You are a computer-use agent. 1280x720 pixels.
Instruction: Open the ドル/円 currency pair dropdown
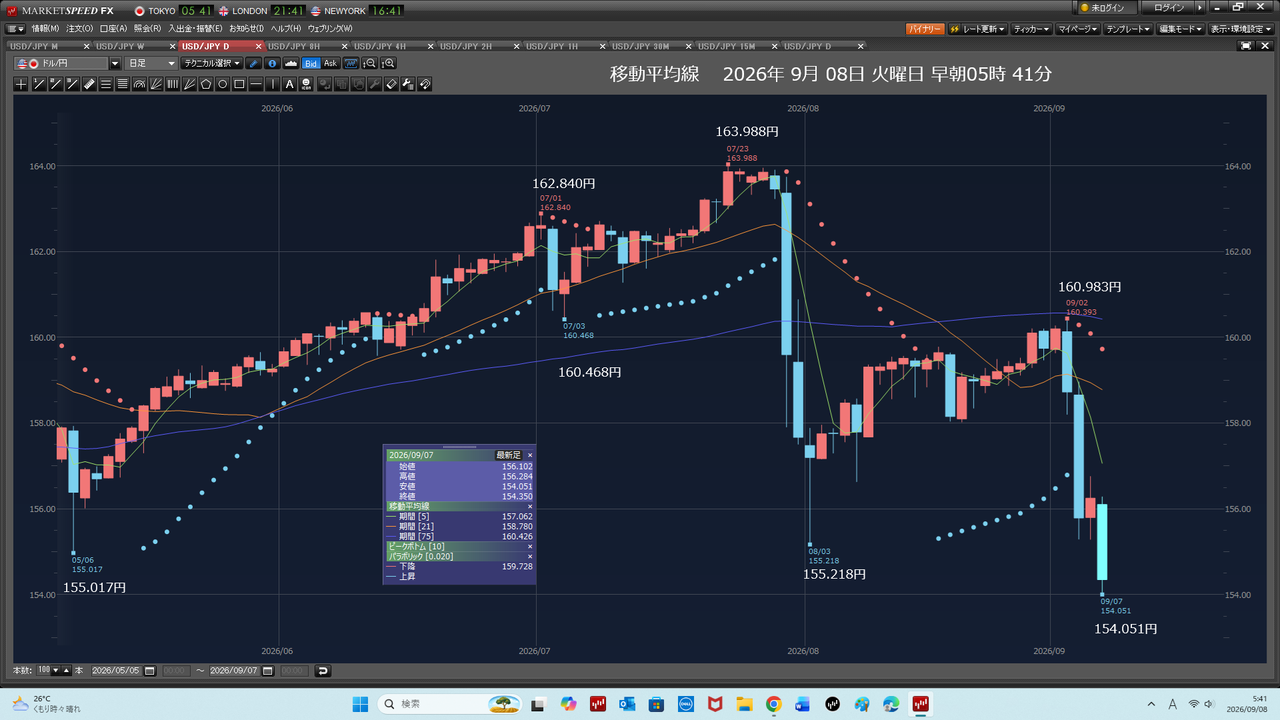[x=115, y=63]
